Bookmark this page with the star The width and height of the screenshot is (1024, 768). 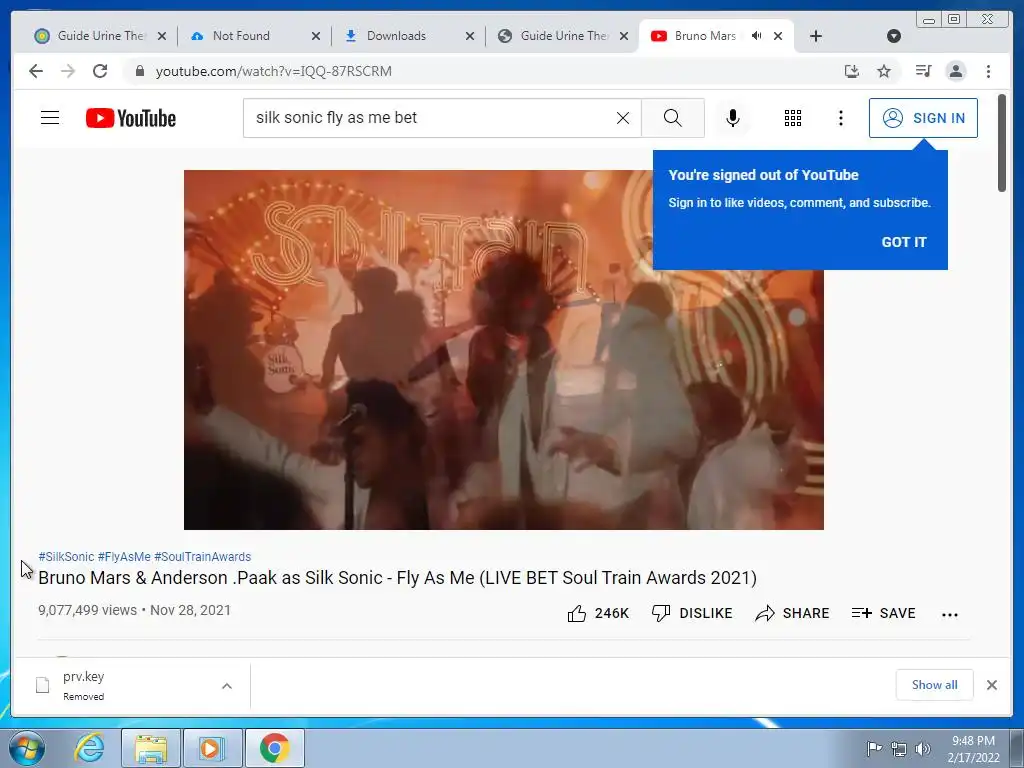pos(884,71)
